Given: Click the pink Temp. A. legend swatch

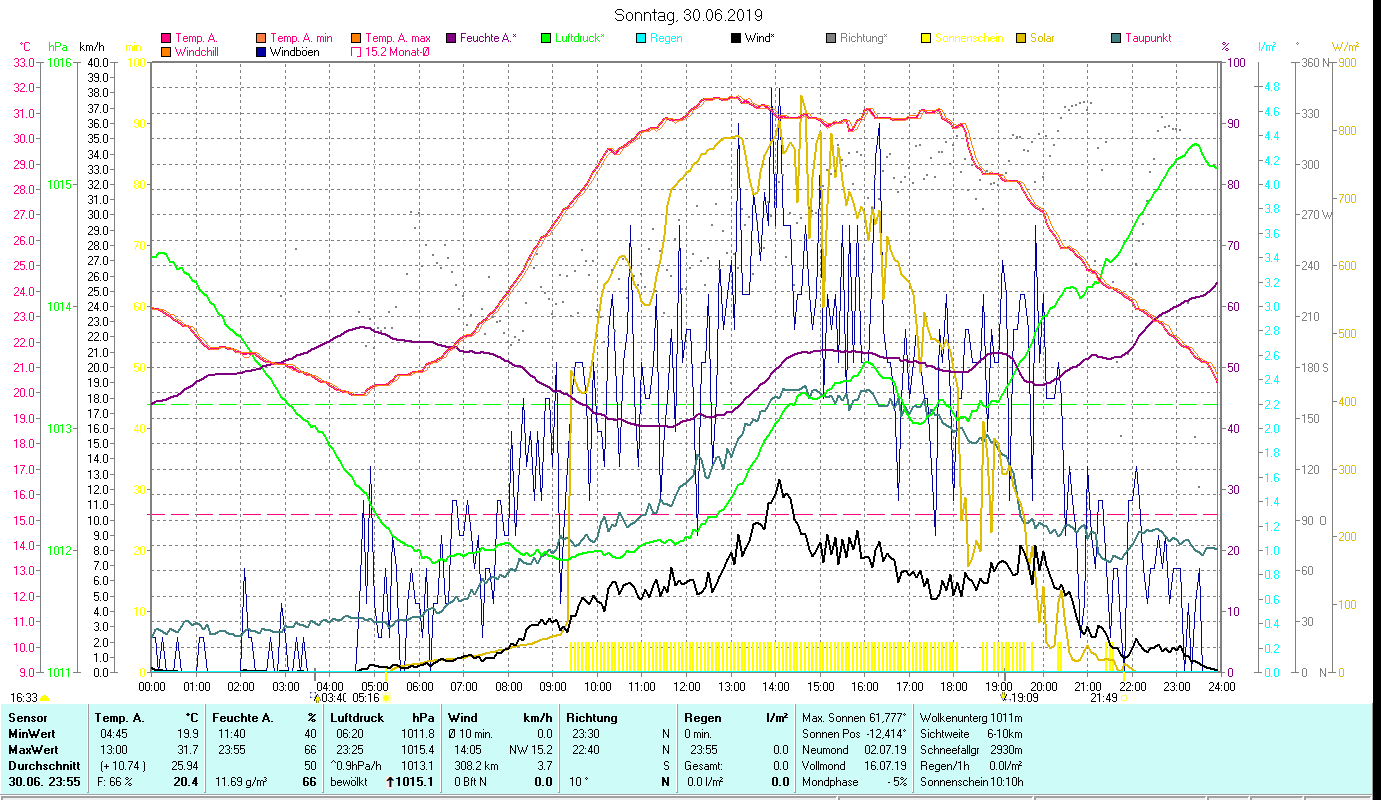Looking at the screenshot, I should point(166,38).
